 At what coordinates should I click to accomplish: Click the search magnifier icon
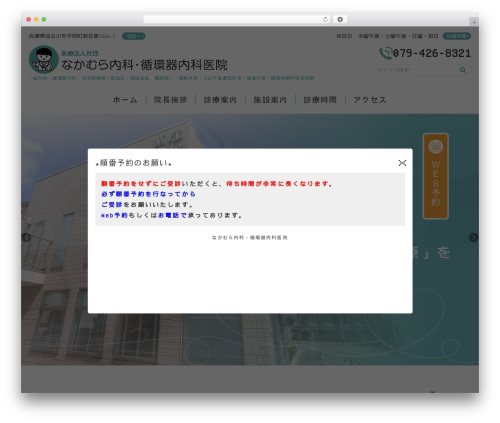463,70
